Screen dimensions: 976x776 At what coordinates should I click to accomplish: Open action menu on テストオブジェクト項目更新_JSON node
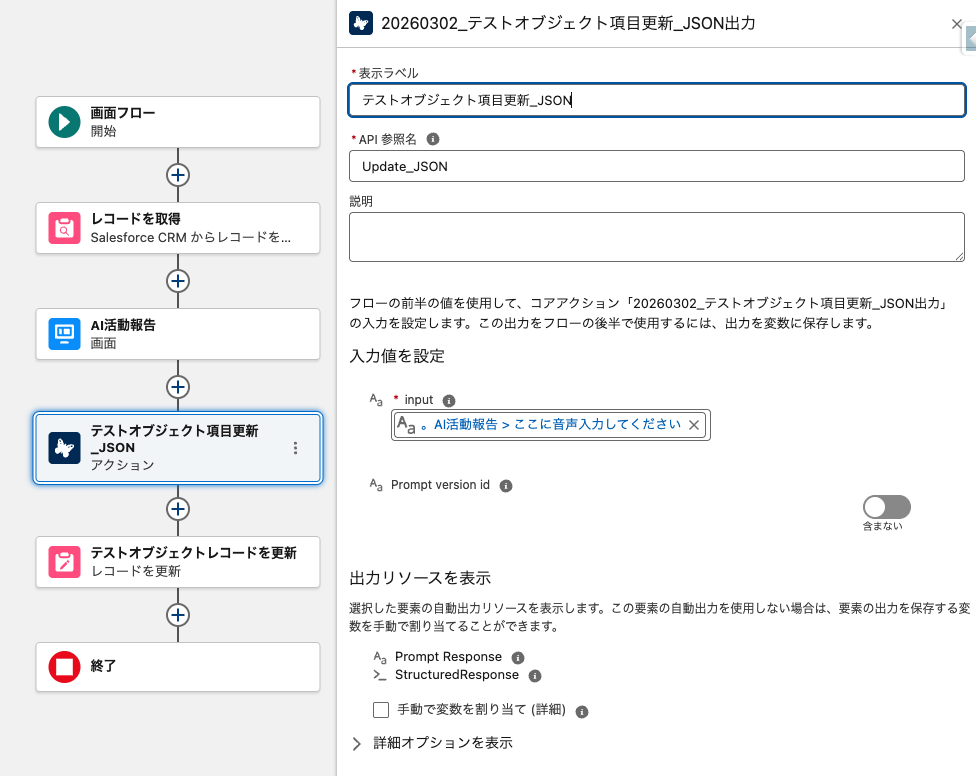pos(295,448)
